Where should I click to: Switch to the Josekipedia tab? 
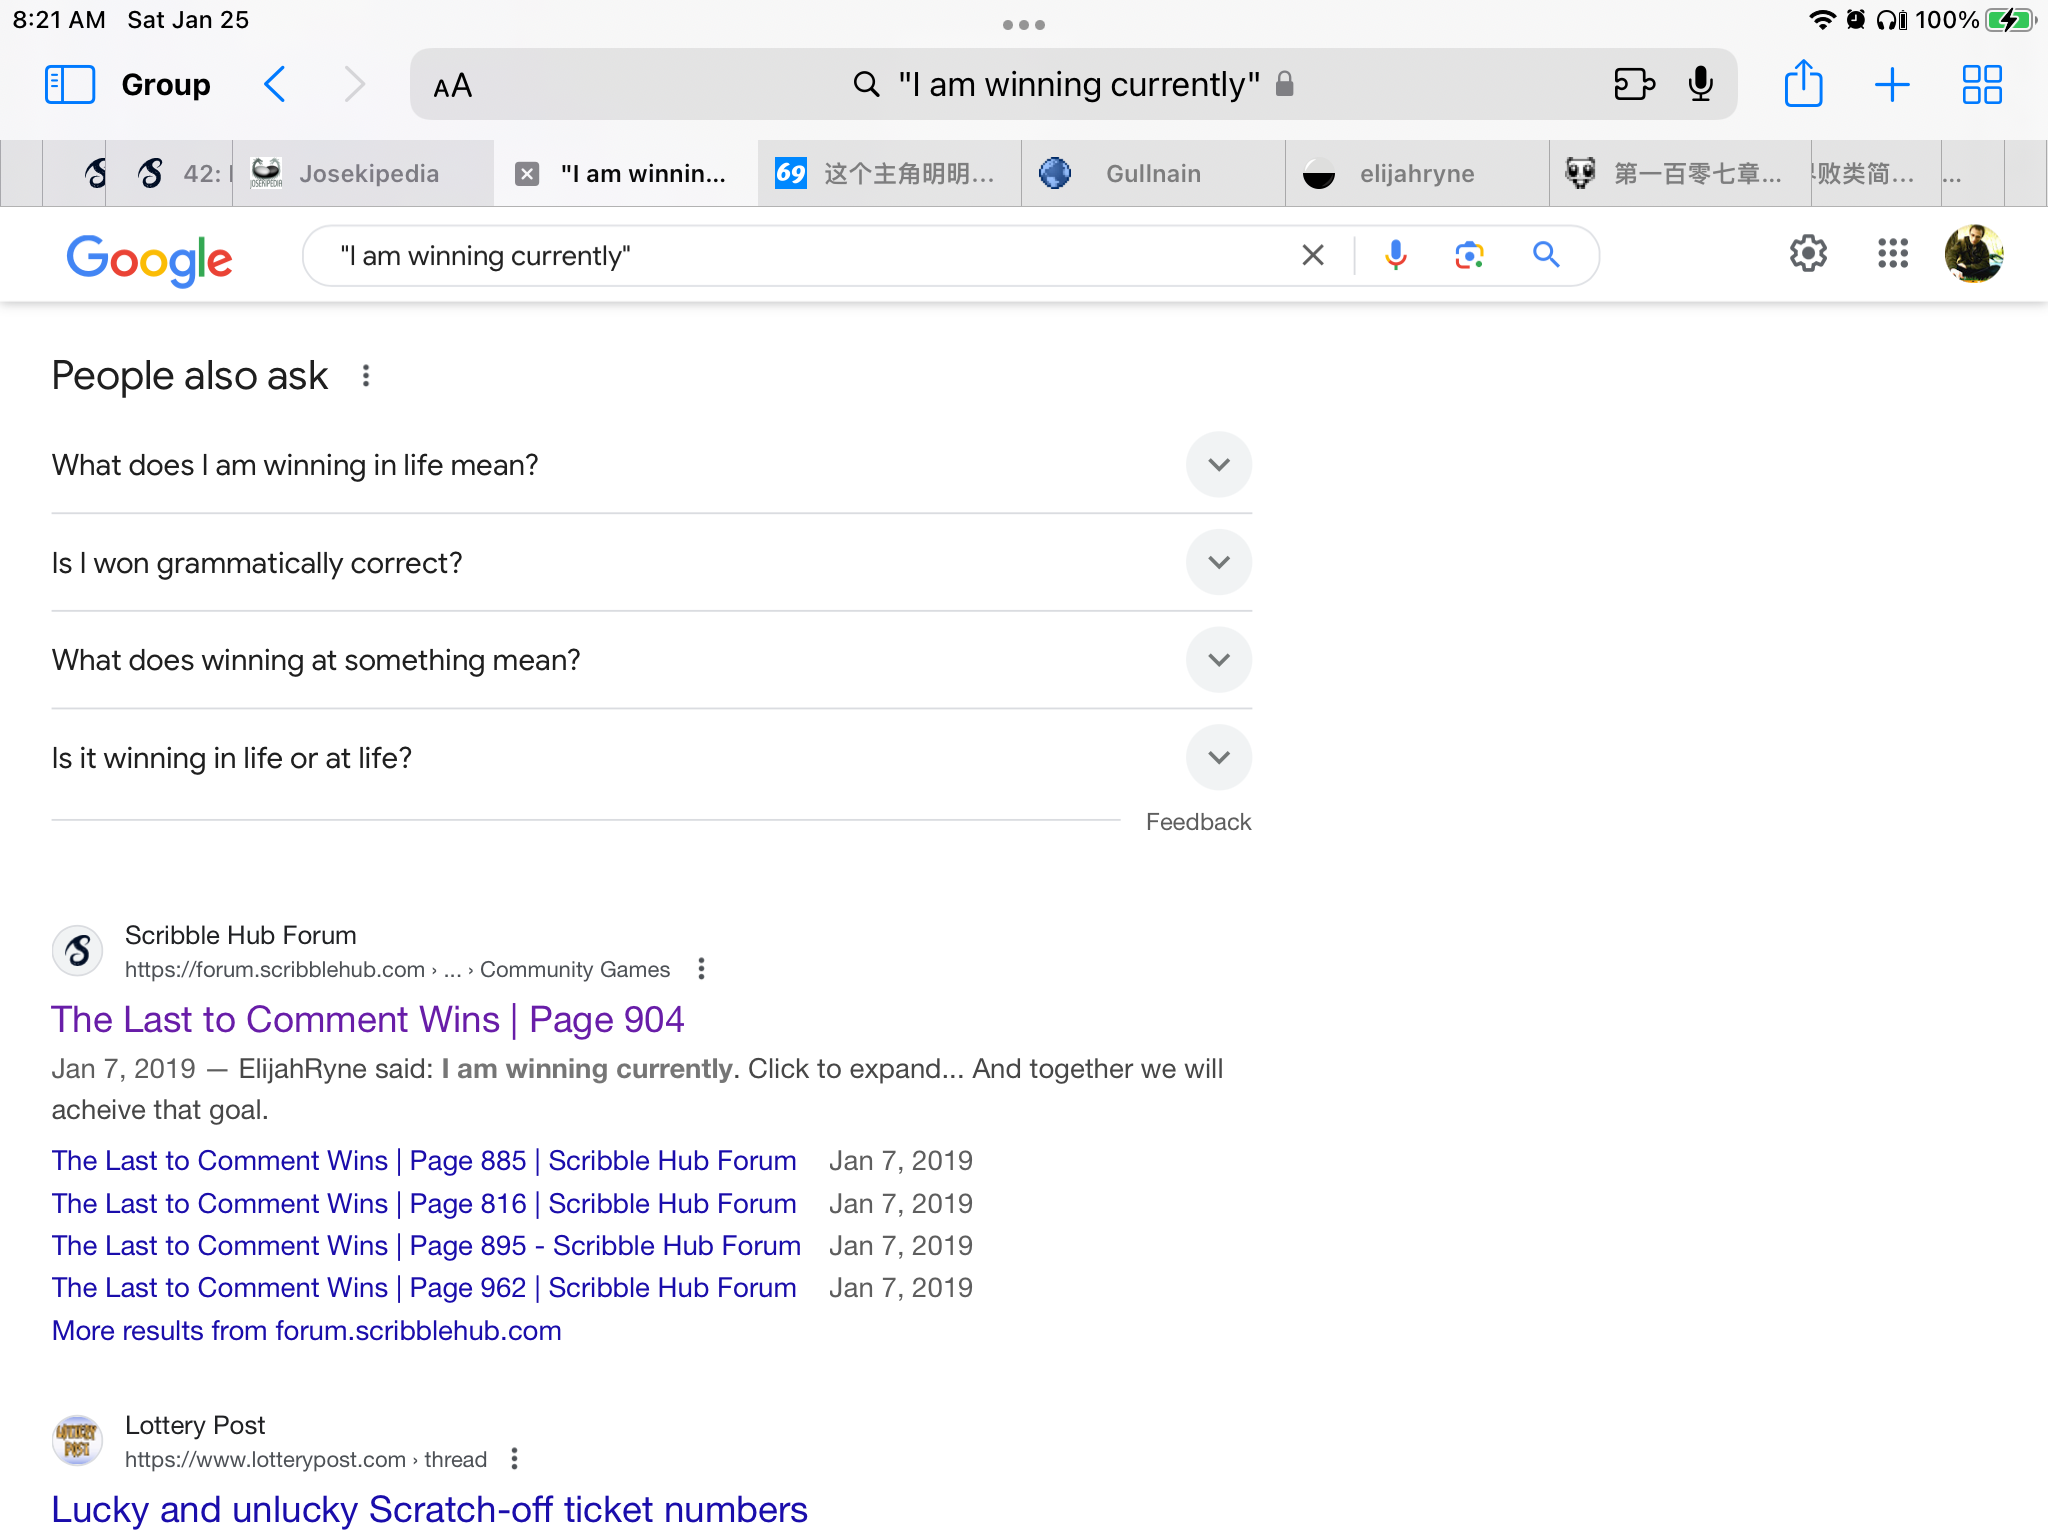[368, 174]
